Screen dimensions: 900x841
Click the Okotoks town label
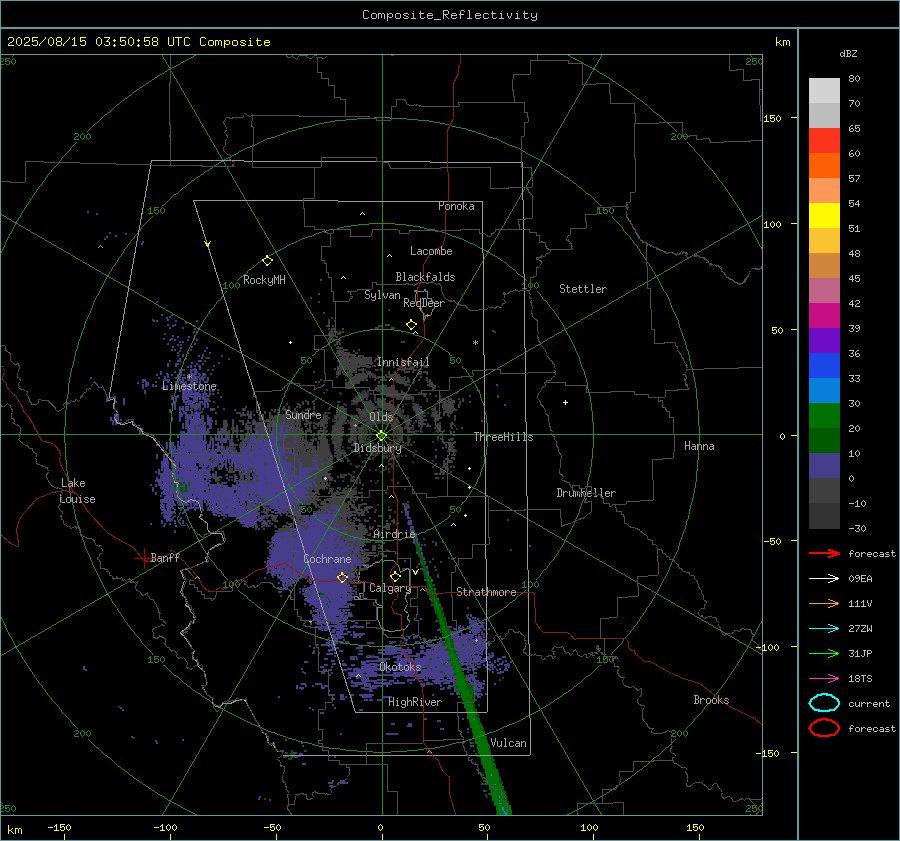400,667
